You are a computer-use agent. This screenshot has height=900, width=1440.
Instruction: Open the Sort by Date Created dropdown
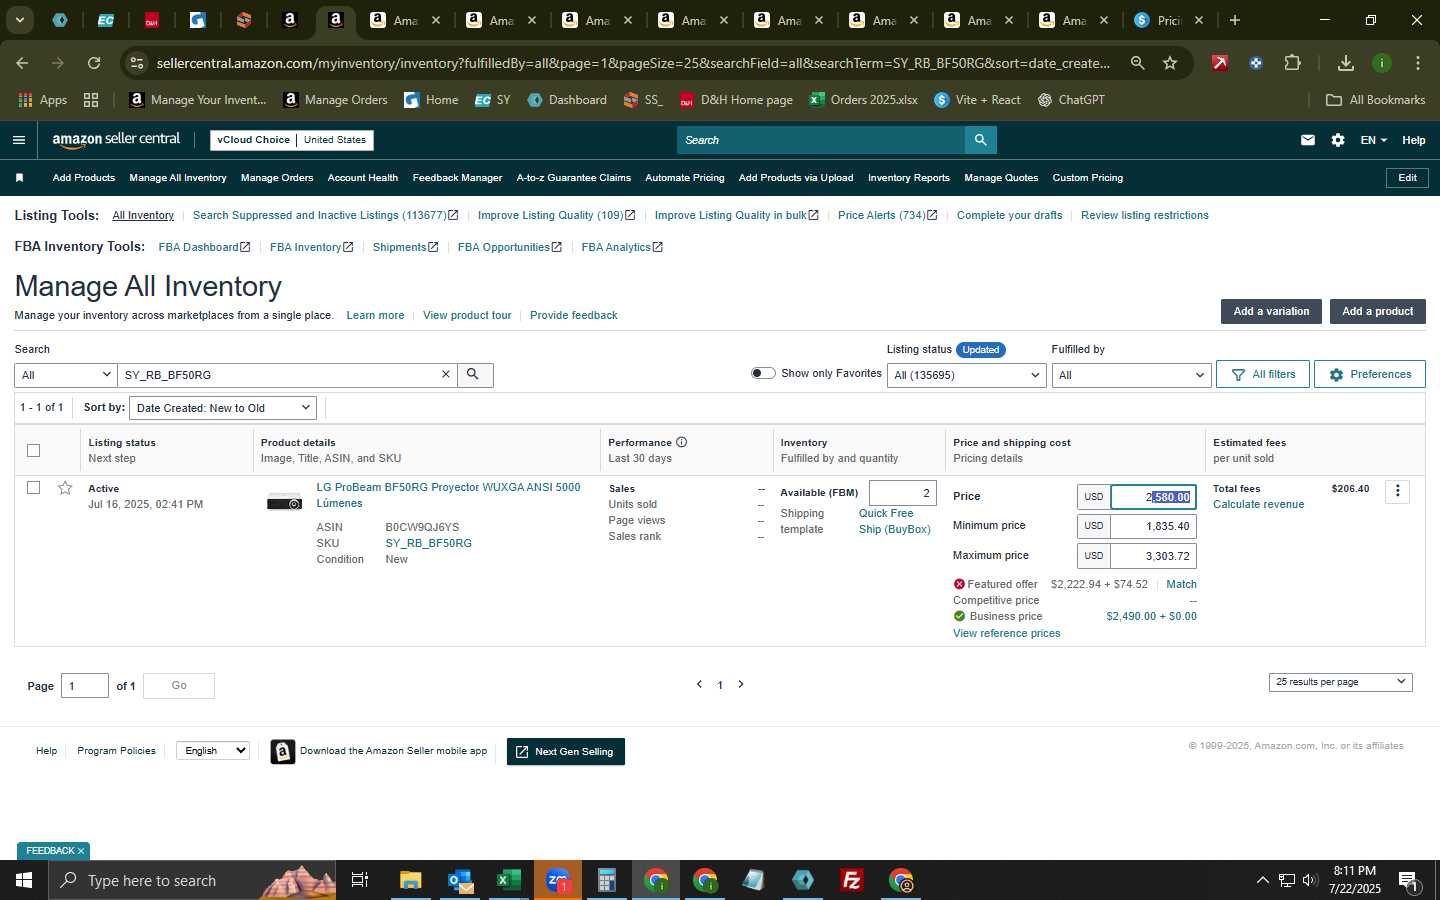(223, 408)
